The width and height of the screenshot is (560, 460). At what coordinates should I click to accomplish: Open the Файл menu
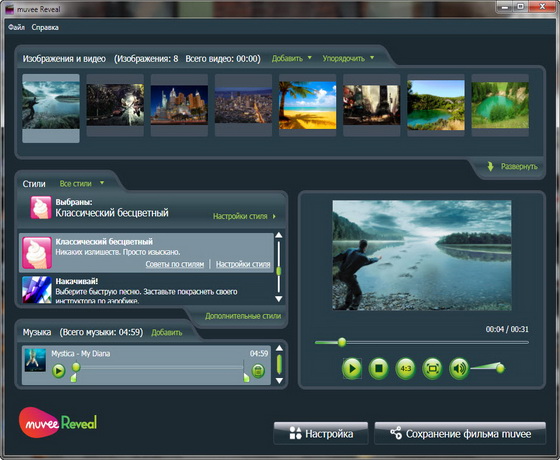pyautogui.click(x=16, y=27)
